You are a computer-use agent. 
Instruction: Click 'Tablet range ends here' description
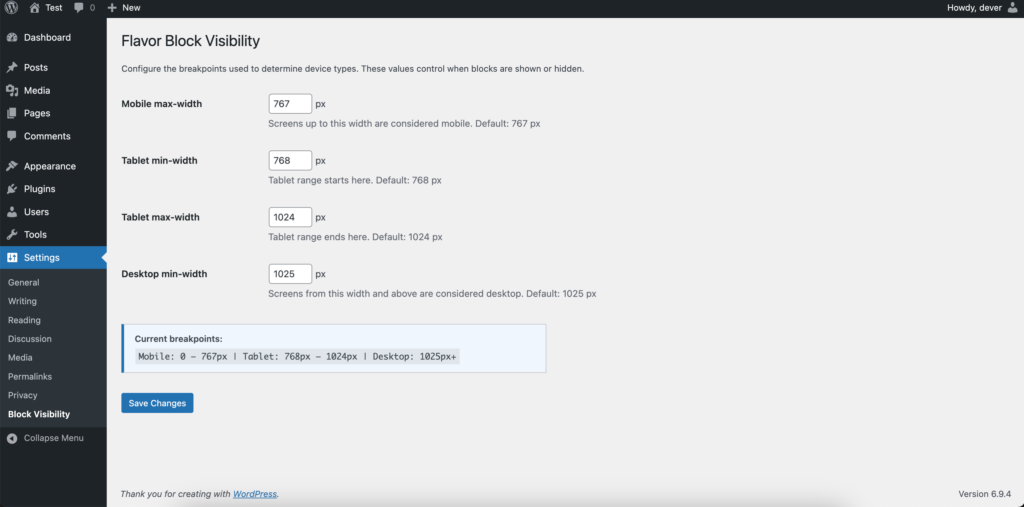tap(355, 237)
